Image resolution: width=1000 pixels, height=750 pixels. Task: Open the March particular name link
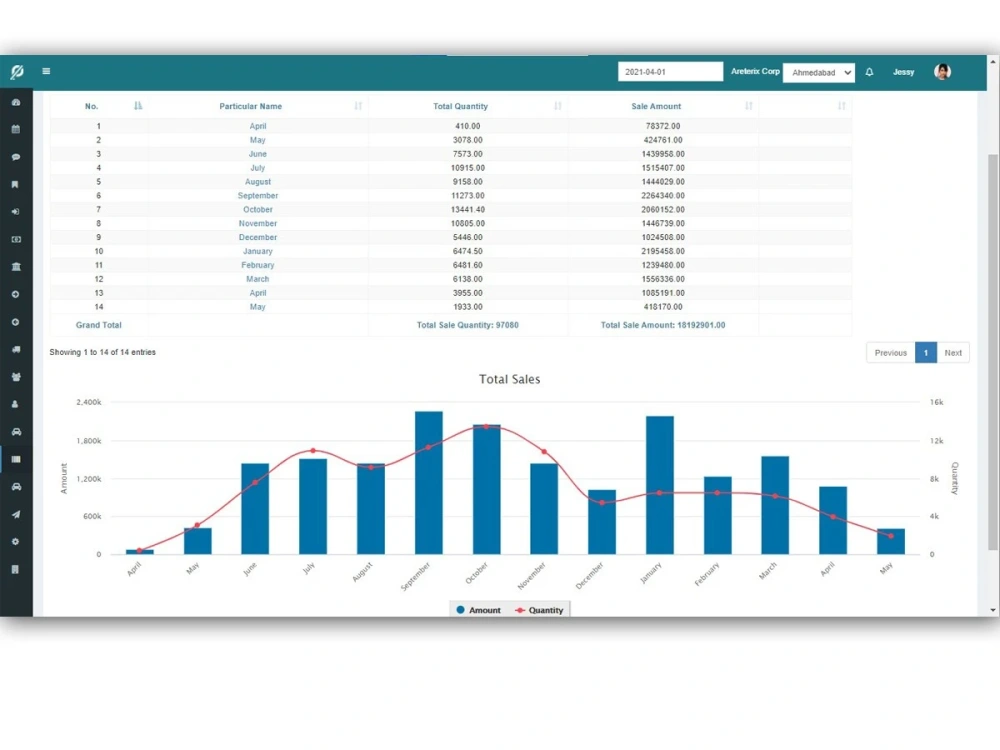(x=258, y=279)
